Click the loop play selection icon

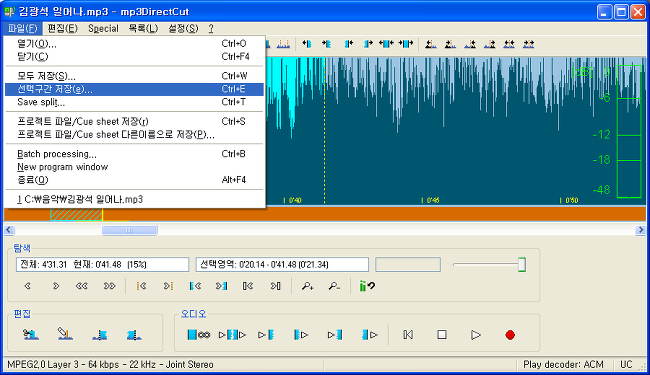199,334
